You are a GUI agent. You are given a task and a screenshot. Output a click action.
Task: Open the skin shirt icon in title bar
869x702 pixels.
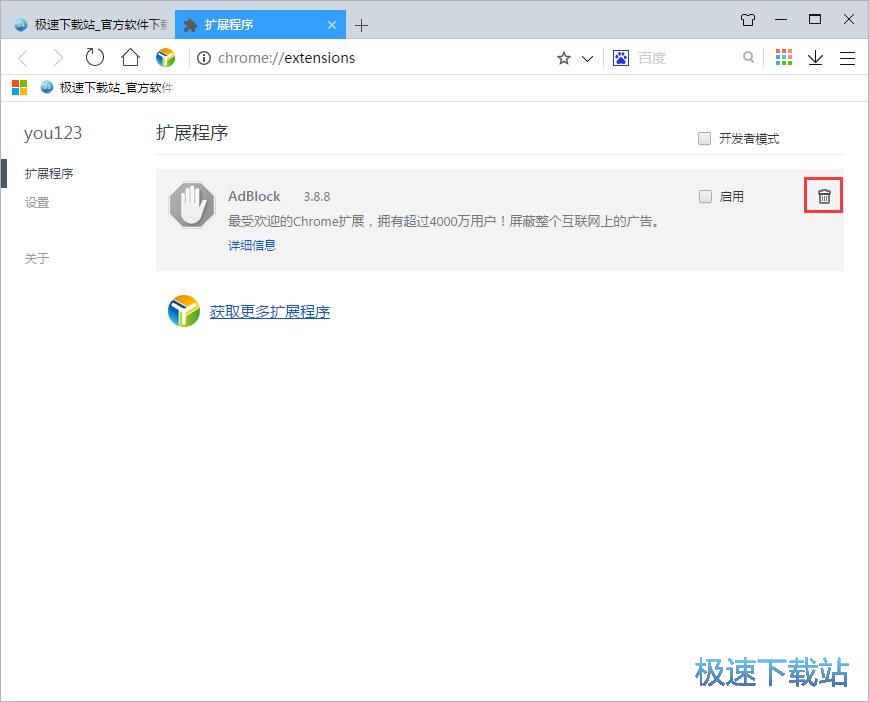[748, 20]
